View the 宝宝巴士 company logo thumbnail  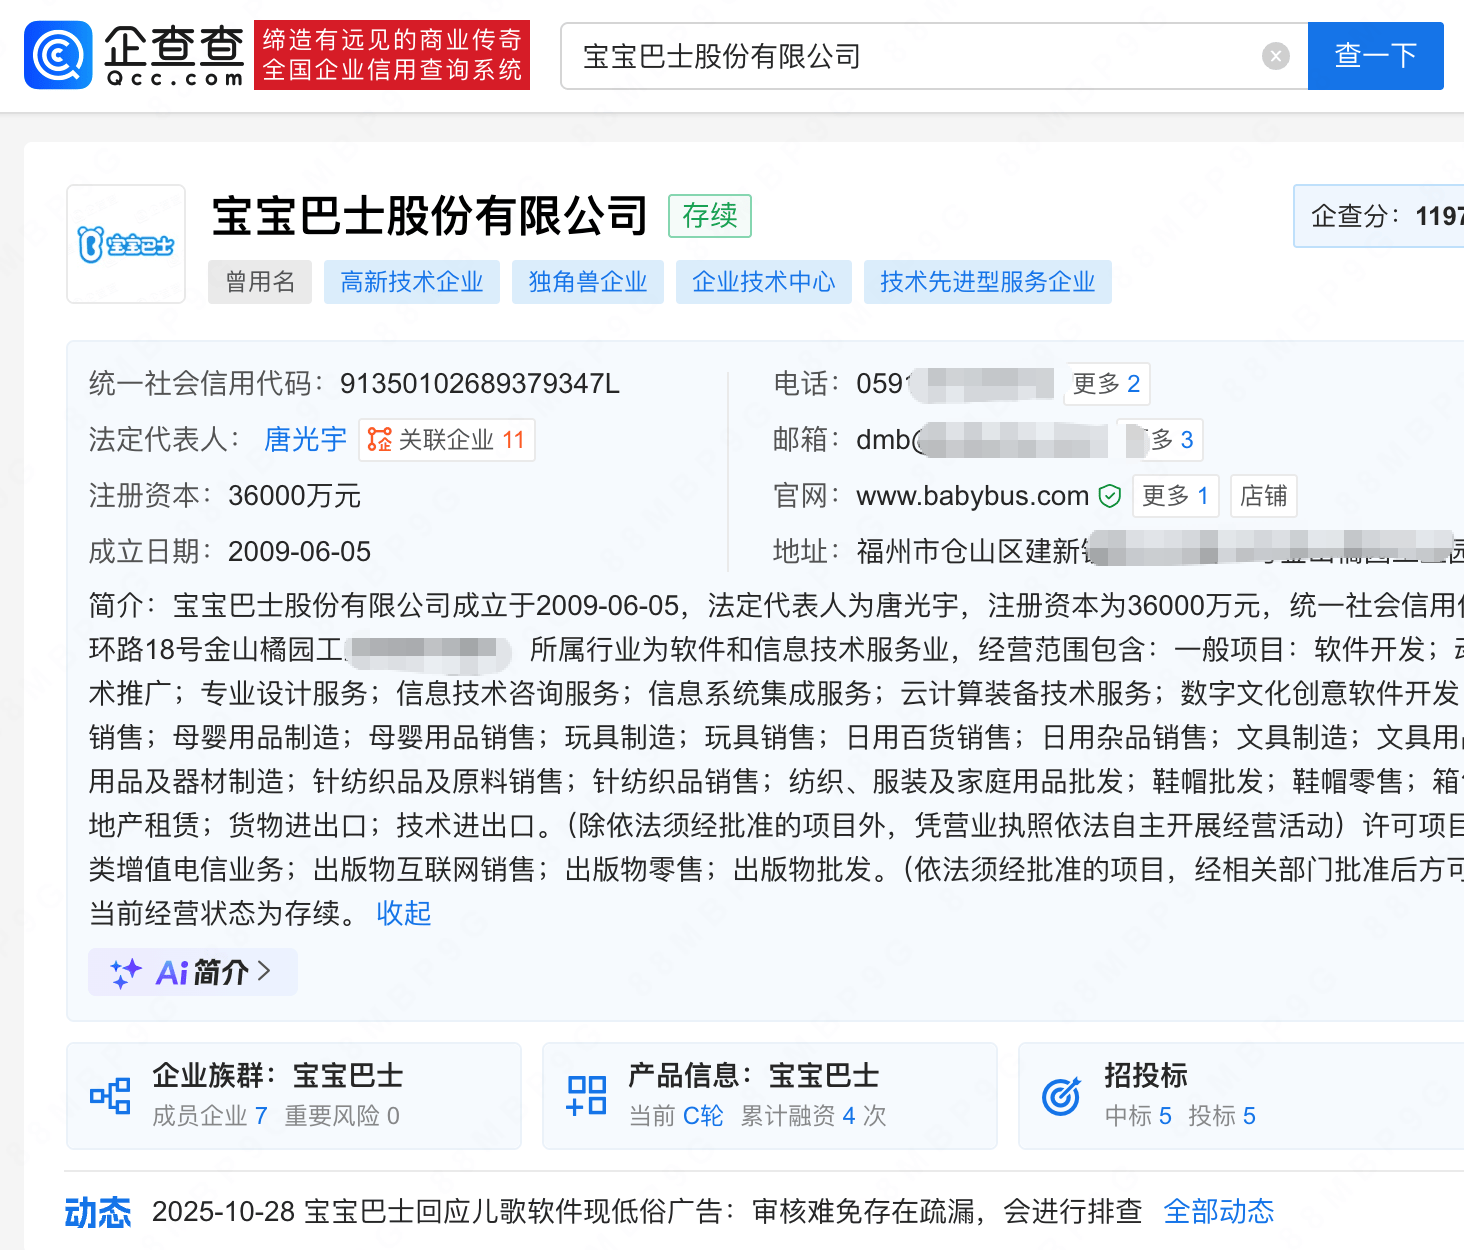(x=125, y=244)
